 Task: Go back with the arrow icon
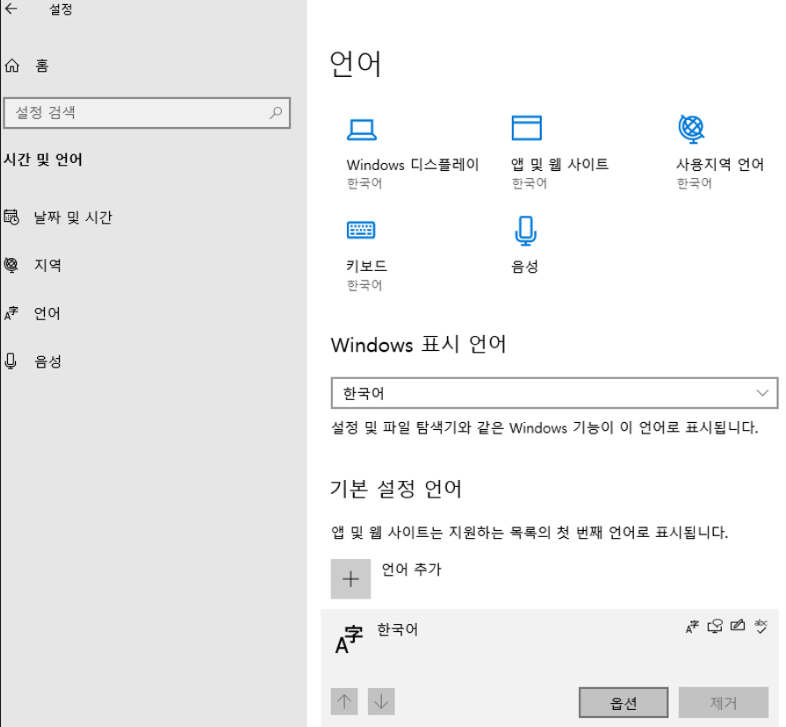(x=11, y=9)
